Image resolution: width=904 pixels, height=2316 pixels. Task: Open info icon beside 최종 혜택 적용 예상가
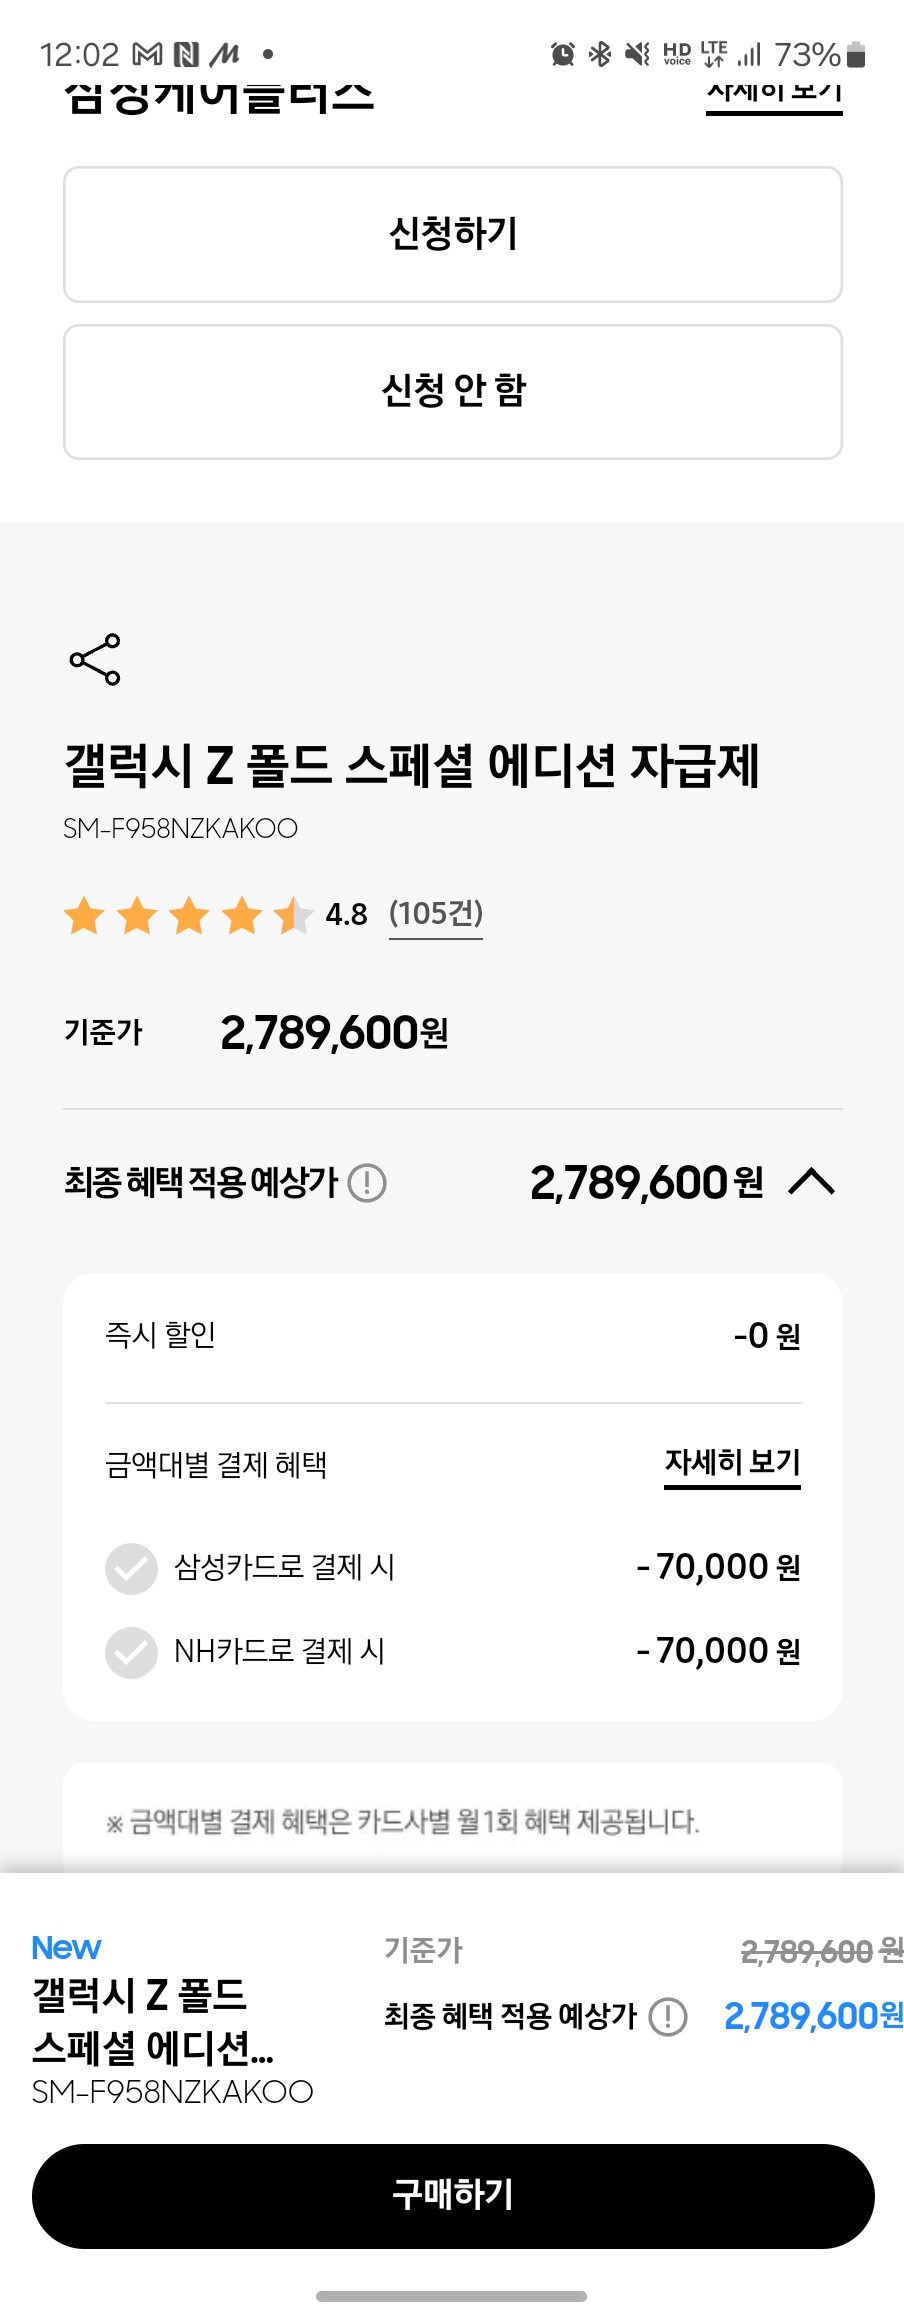(x=367, y=1183)
